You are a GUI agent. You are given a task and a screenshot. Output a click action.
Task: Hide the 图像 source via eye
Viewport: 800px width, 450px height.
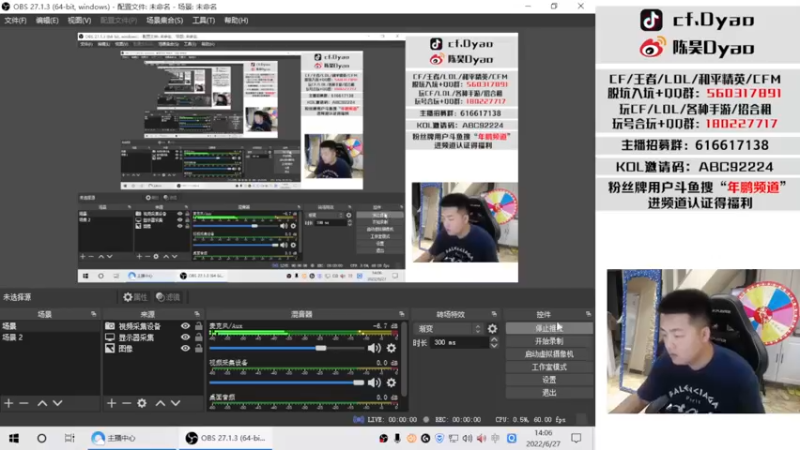(x=185, y=348)
